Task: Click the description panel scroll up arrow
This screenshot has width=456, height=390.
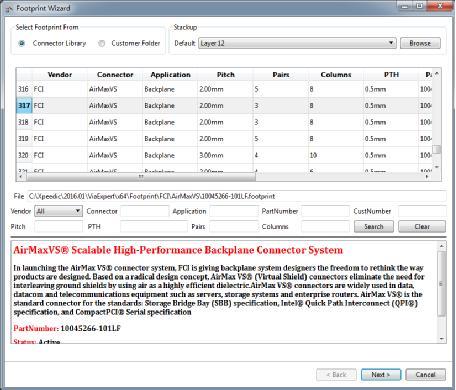Action: pyautogui.click(x=442, y=246)
